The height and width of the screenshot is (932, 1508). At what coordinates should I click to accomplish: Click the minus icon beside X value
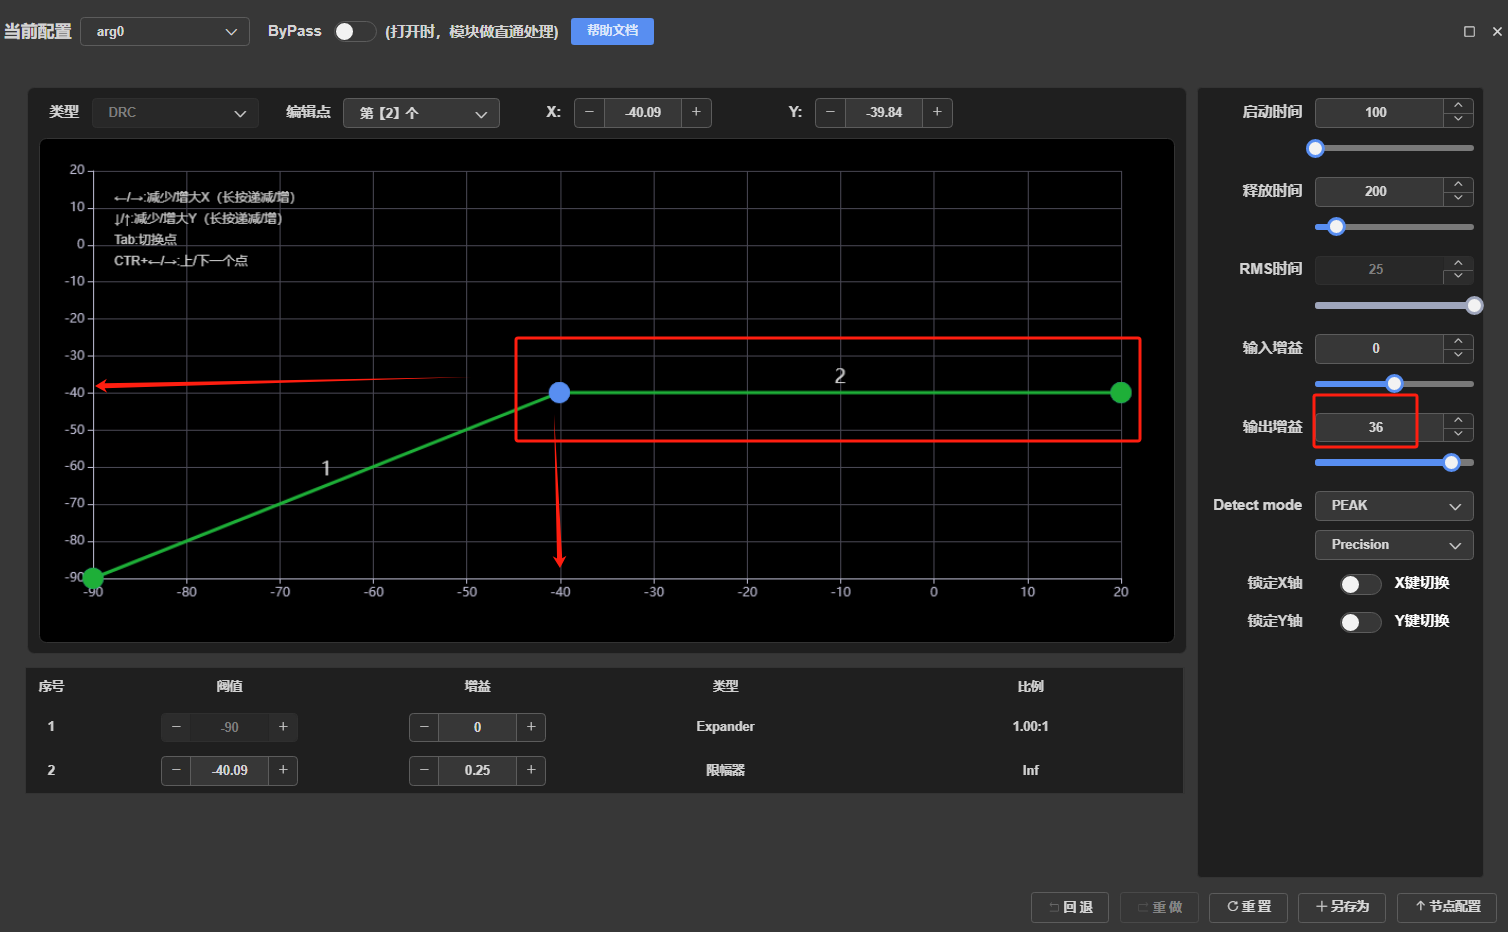point(589,112)
